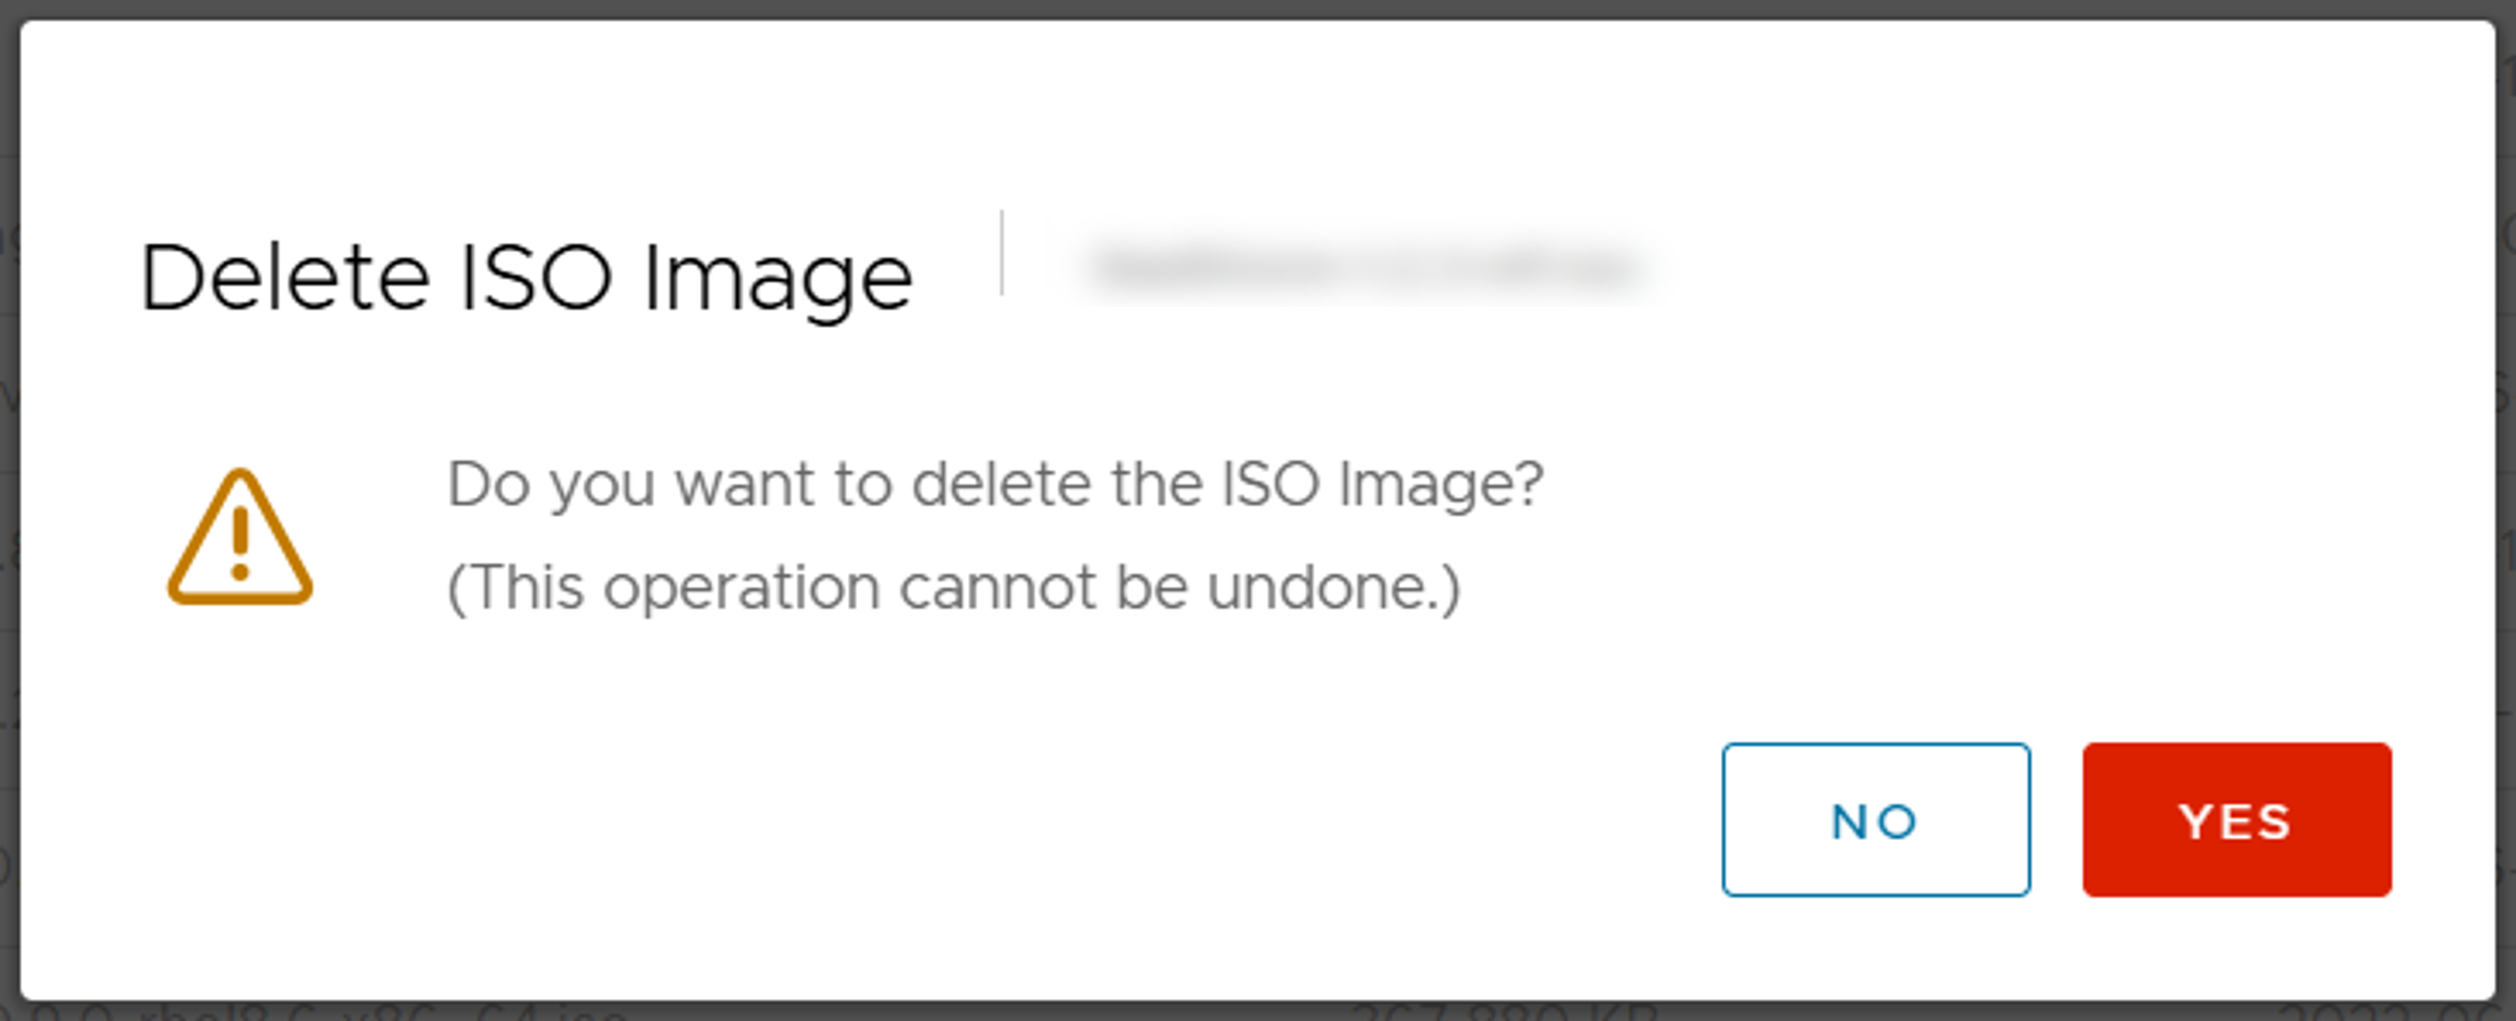The width and height of the screenshot is (2516, 1021).
Task: Click the word "Image" in the dialog title
Action: [778, 278]
